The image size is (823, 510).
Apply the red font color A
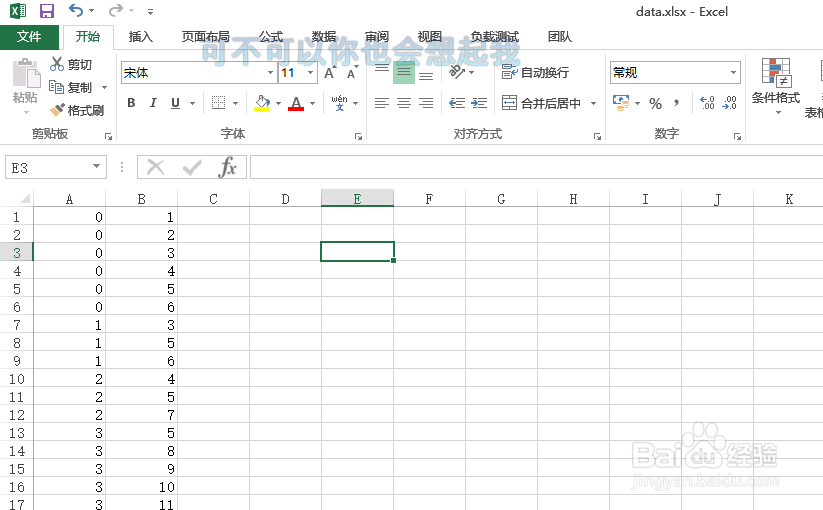(x=296, y=103)
